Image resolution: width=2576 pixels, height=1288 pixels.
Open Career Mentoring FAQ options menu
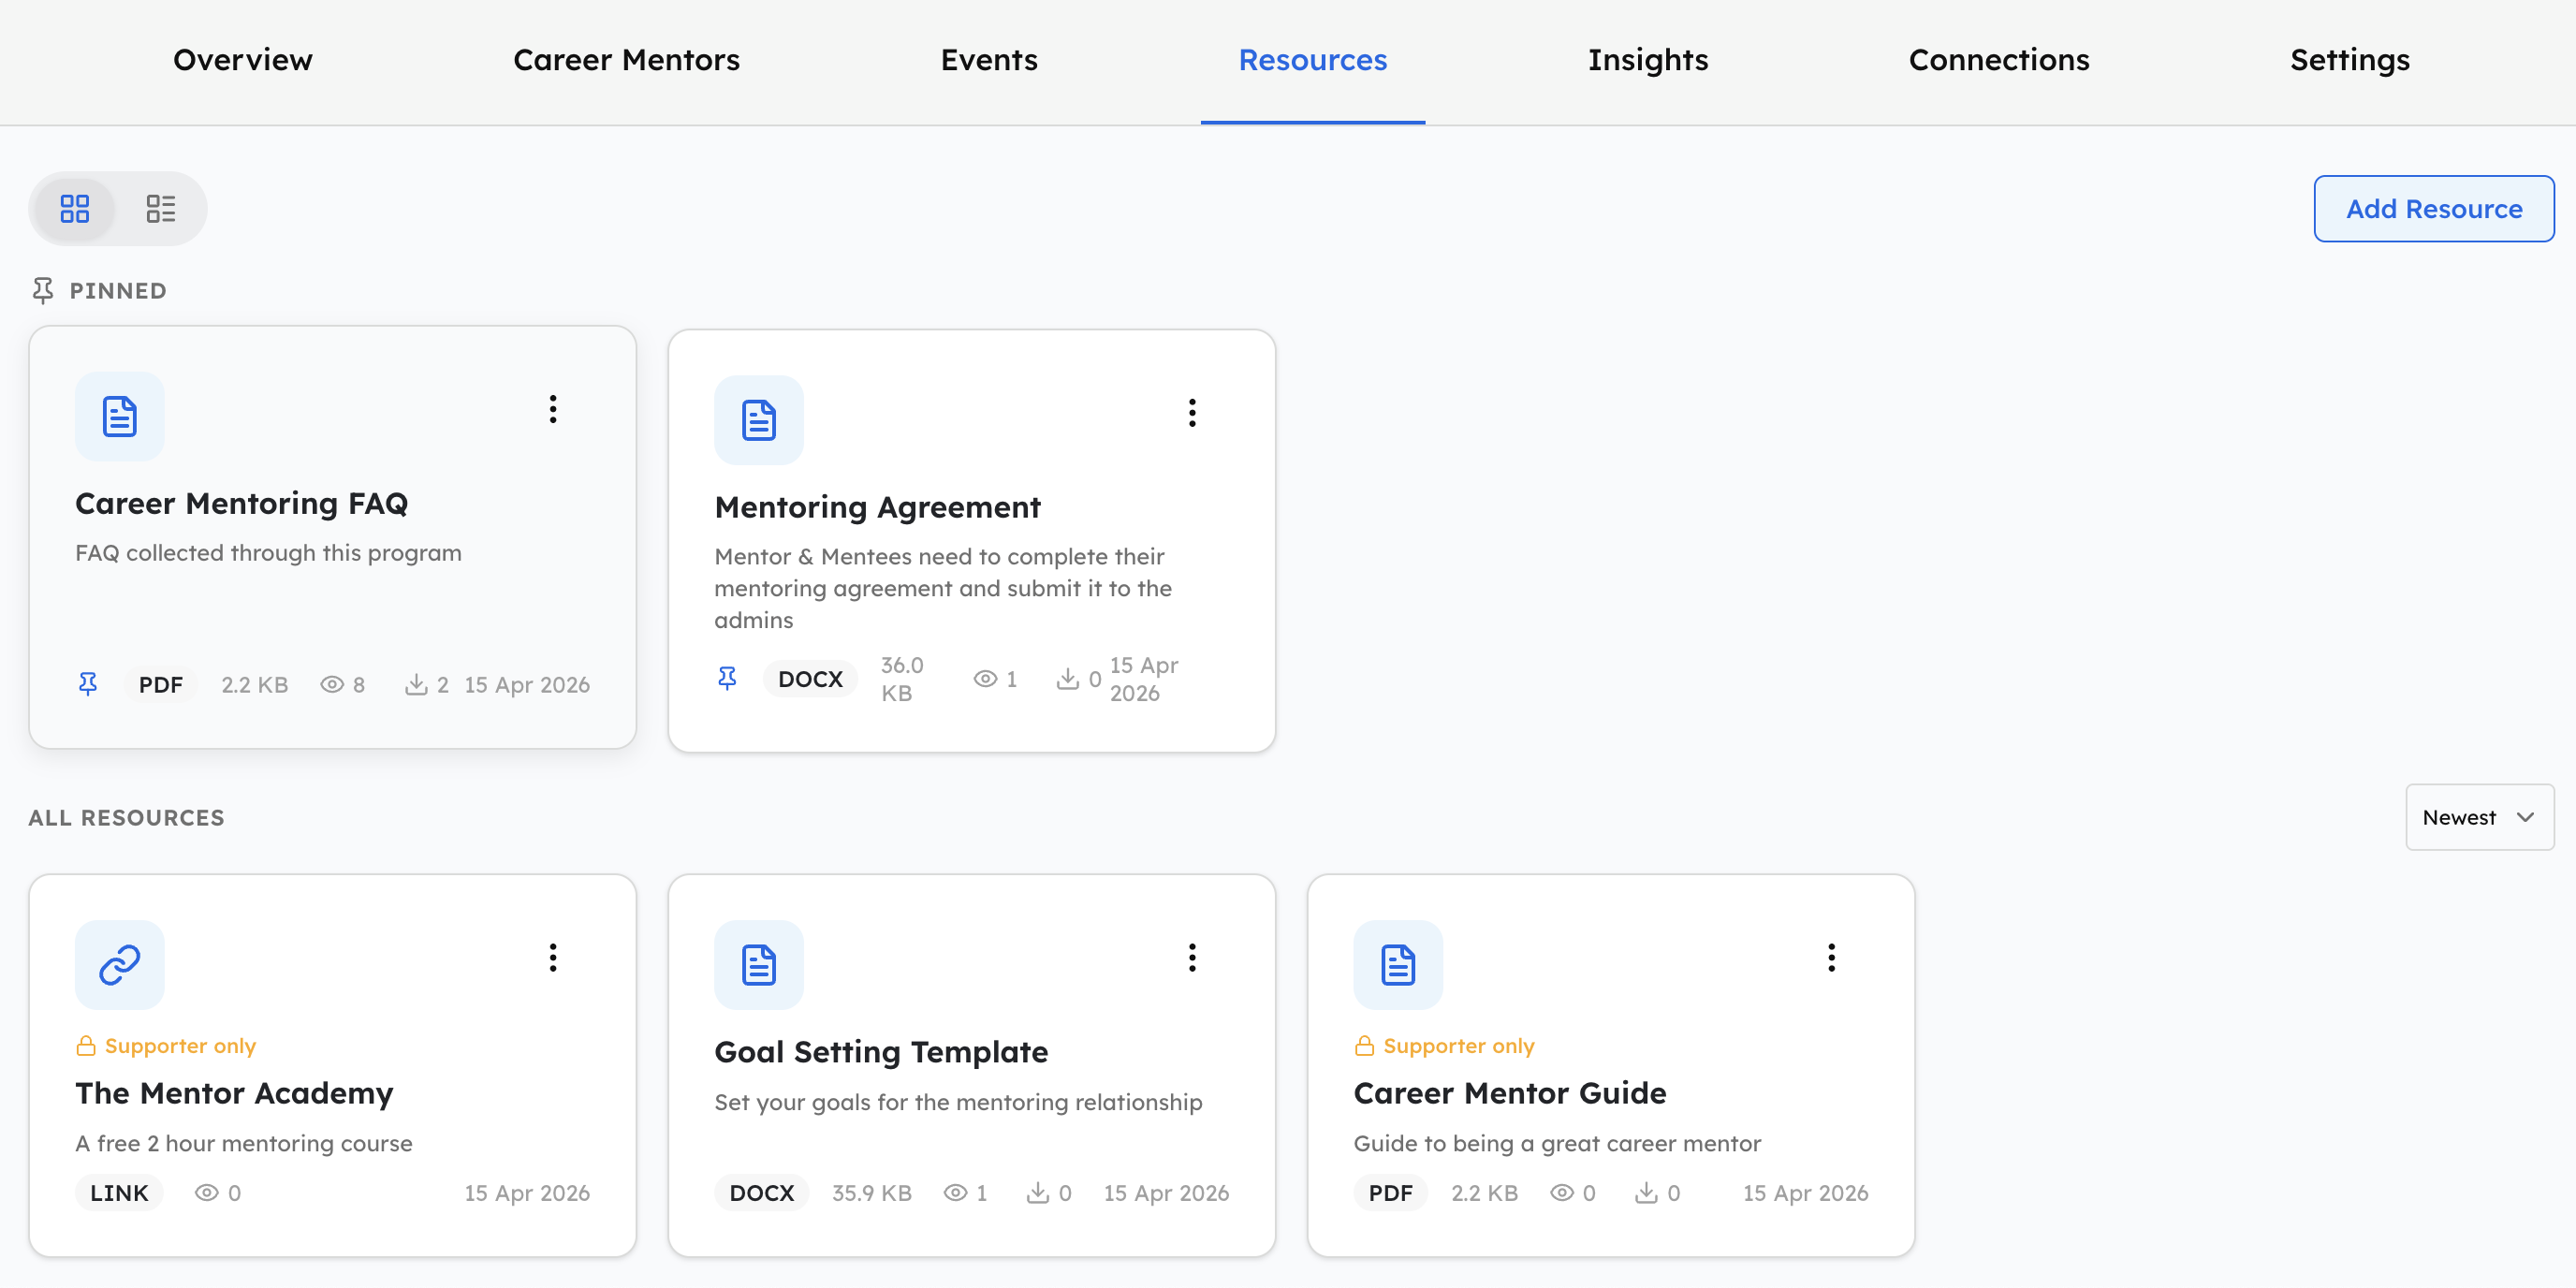[x=553, y=409]
